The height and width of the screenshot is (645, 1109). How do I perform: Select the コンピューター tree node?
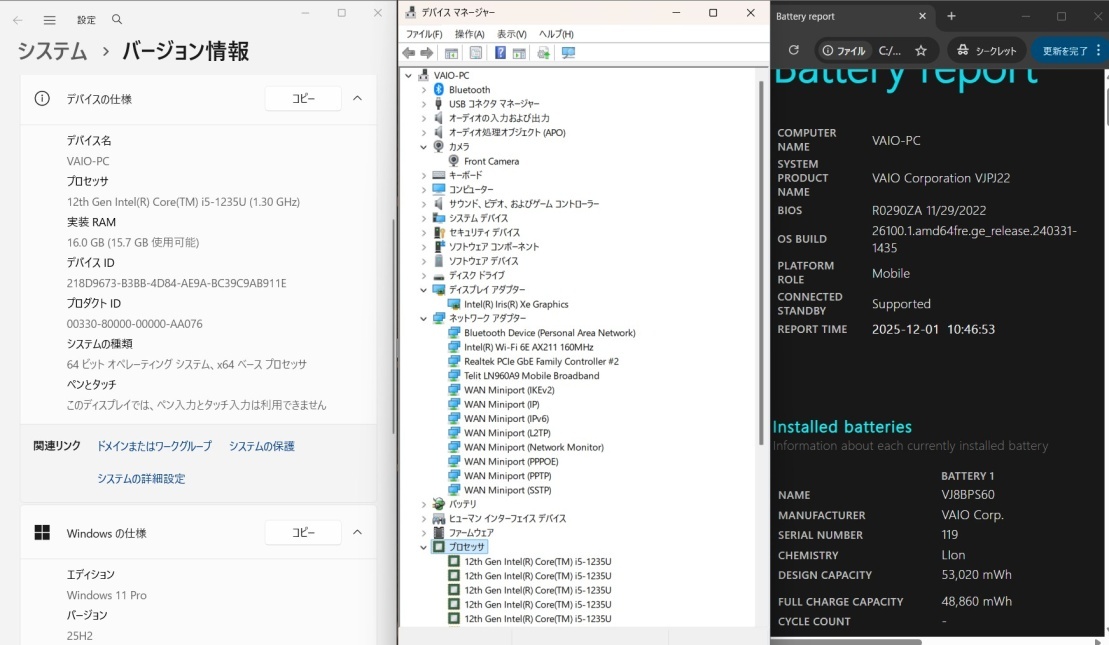tap(471, 190)
